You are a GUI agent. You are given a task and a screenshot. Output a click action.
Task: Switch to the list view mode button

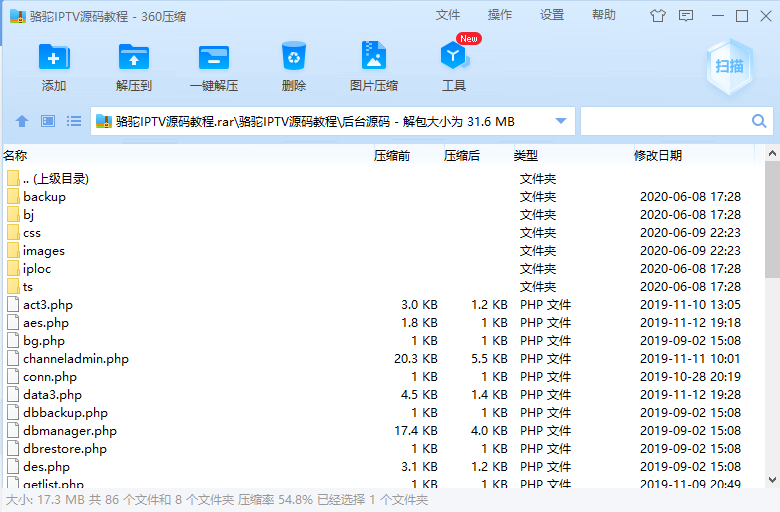[x=74, y=121]
